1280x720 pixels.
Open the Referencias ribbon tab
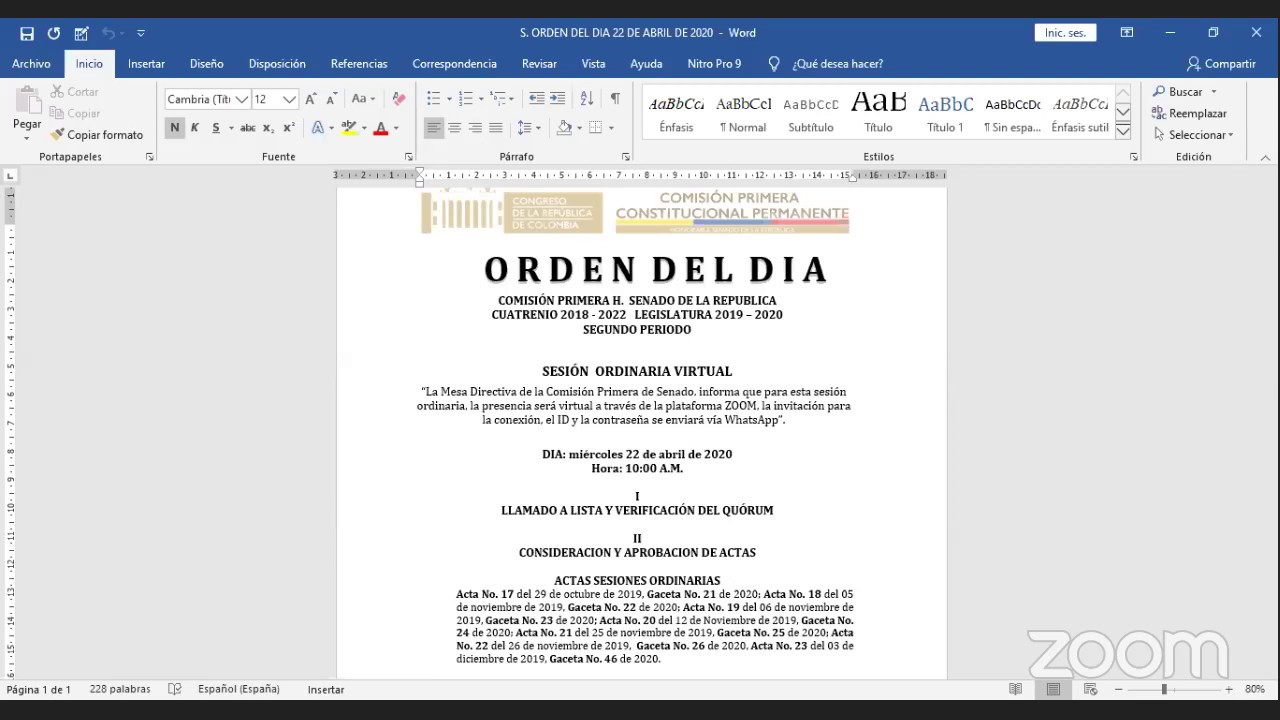click(359, 63)
